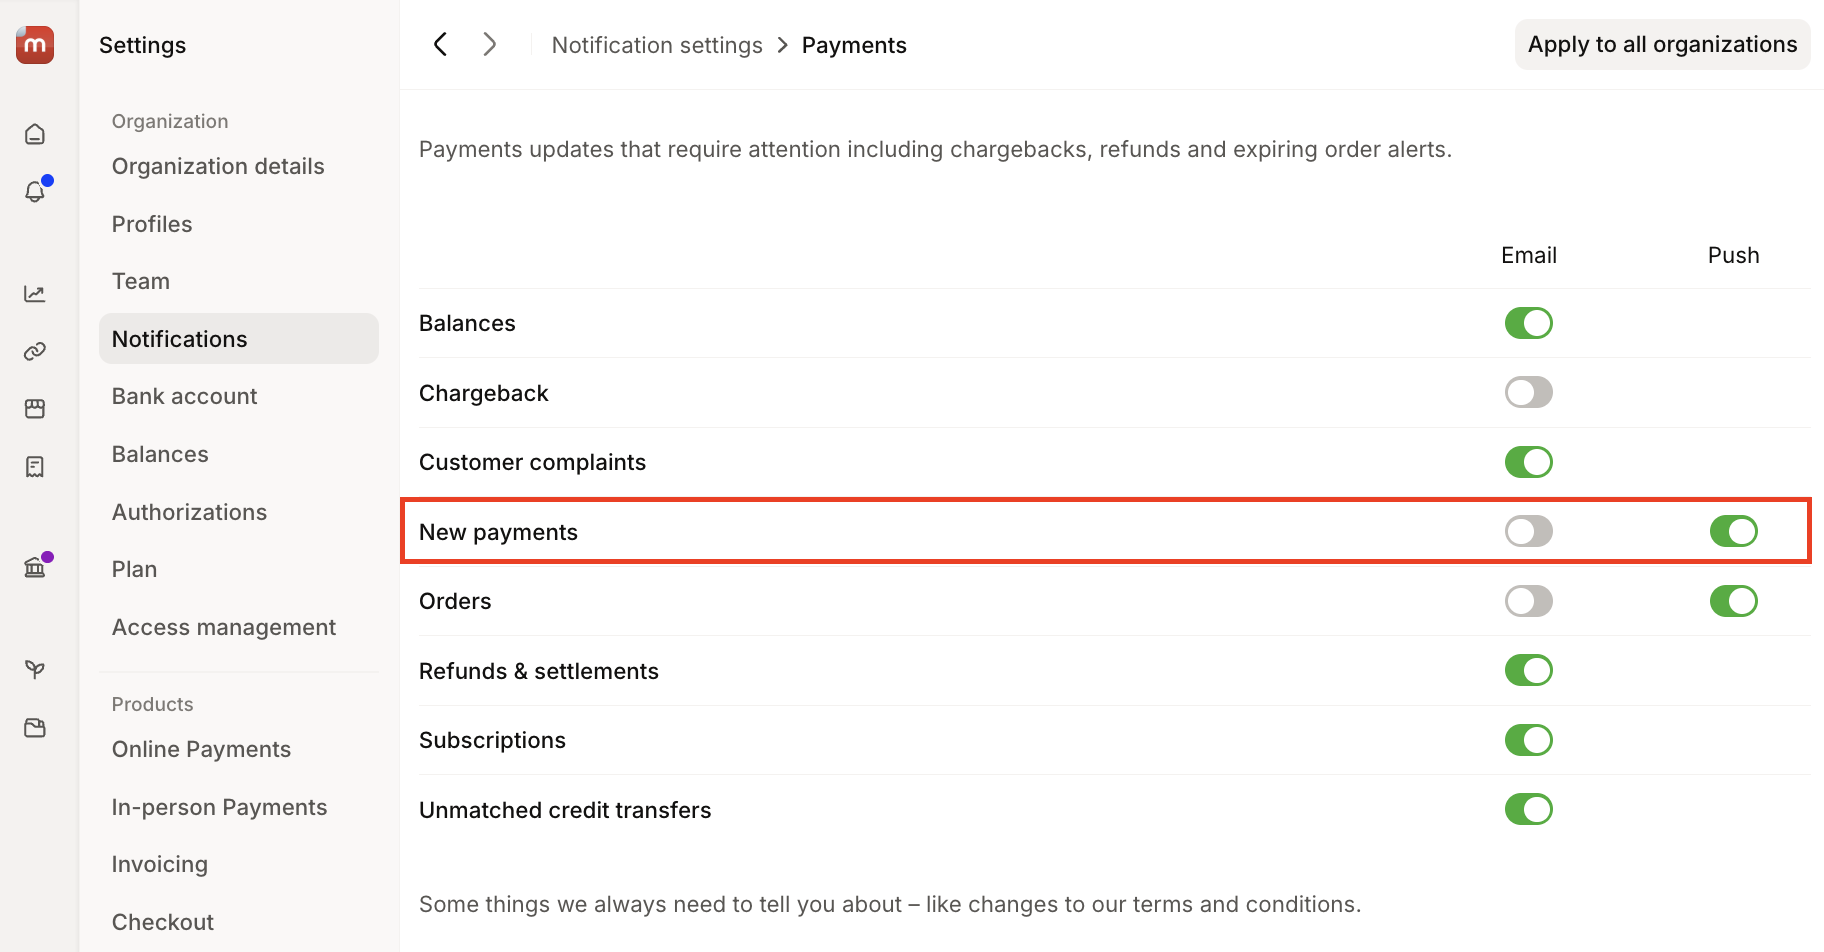Open the payment links icon
This screenshot has height=952, width=1824.
[x=35, y=351]
